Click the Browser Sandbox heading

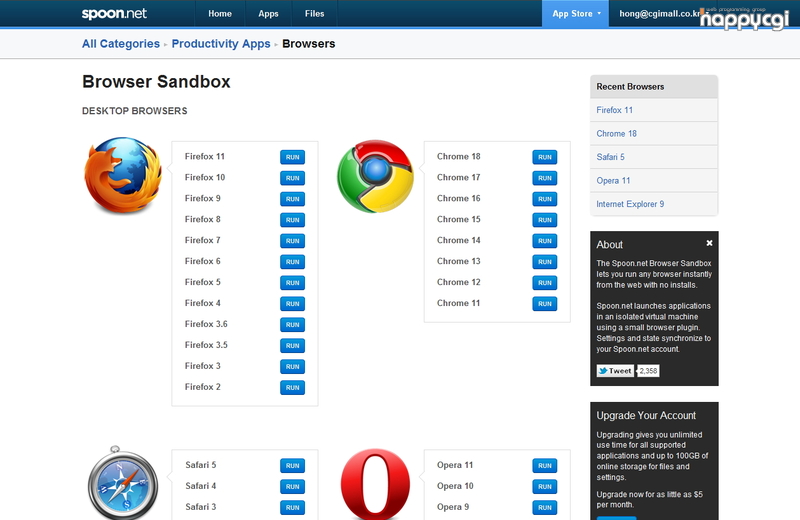[x=156, y=82]
